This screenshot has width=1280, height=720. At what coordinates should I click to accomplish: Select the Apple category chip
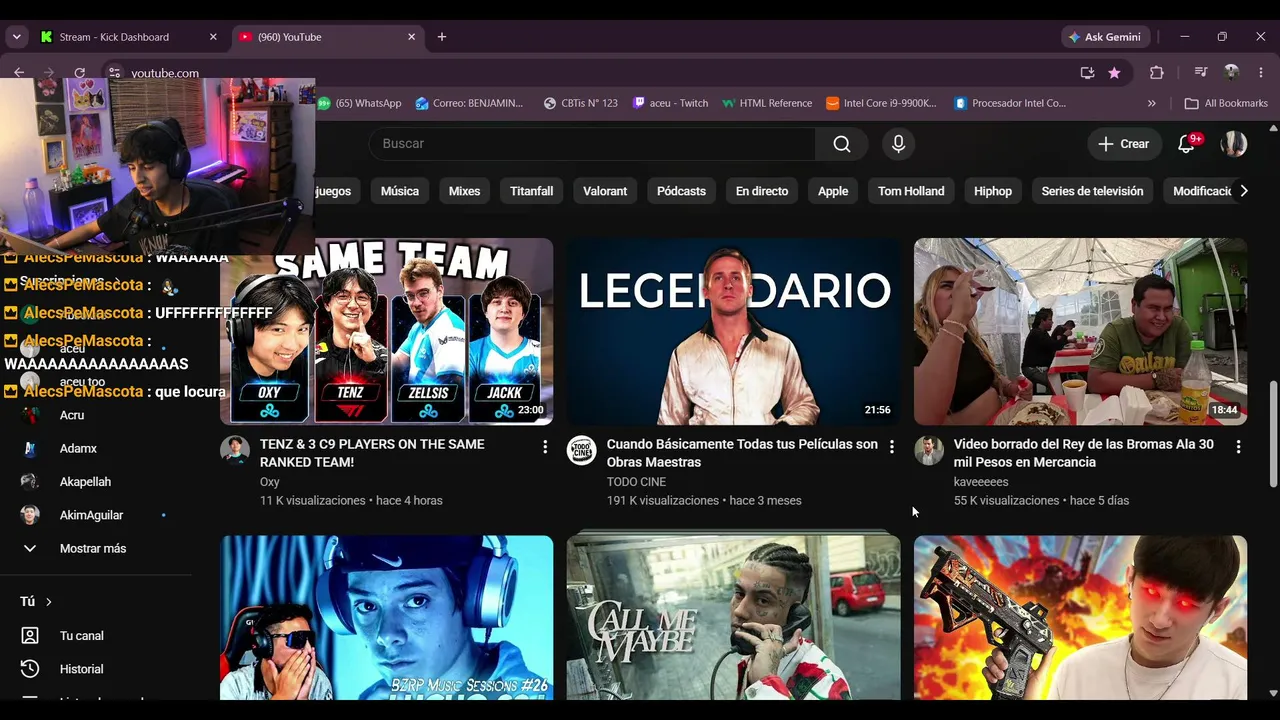pyautogui.click(x=833, y=191)
